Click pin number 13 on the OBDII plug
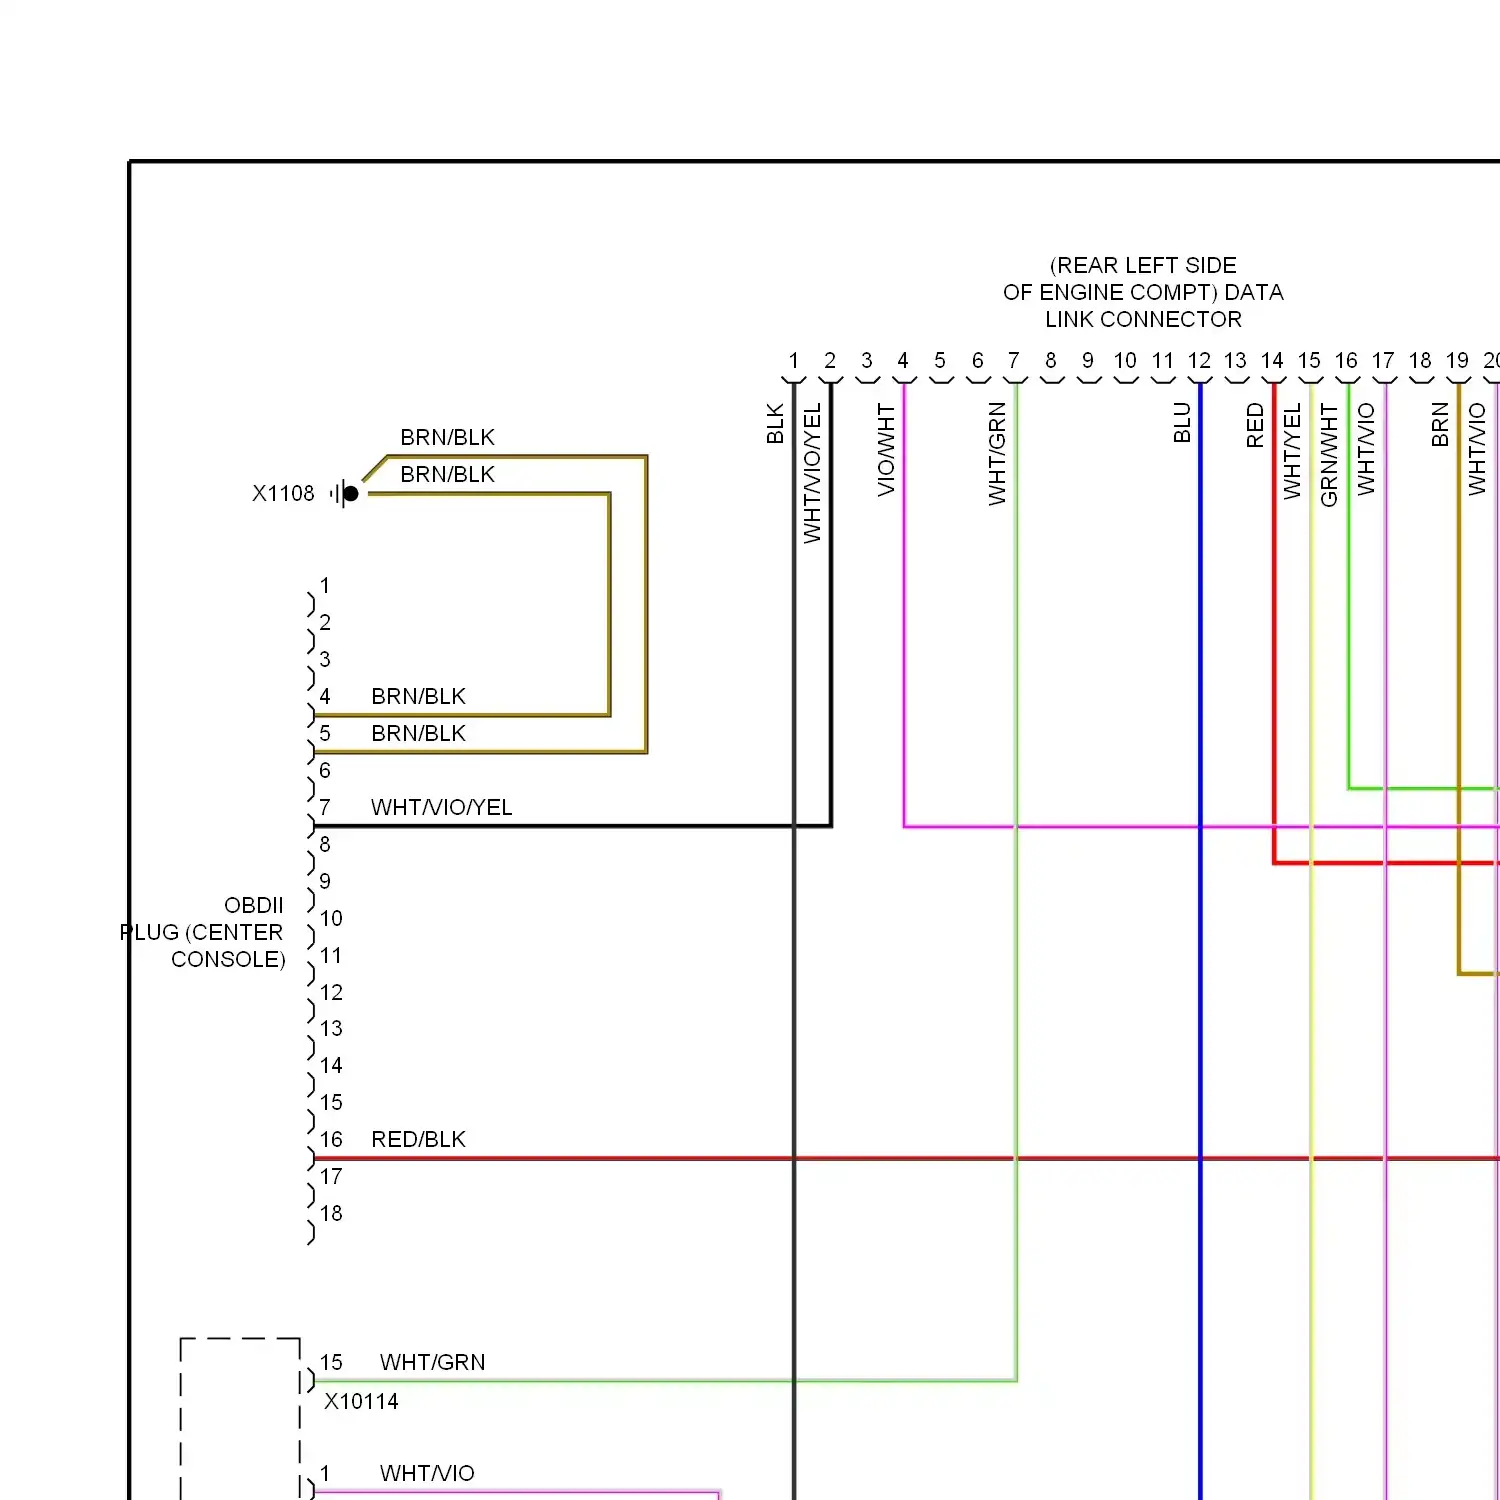The height and width of the screenshot is (1500, 1500). point(331,1028)
